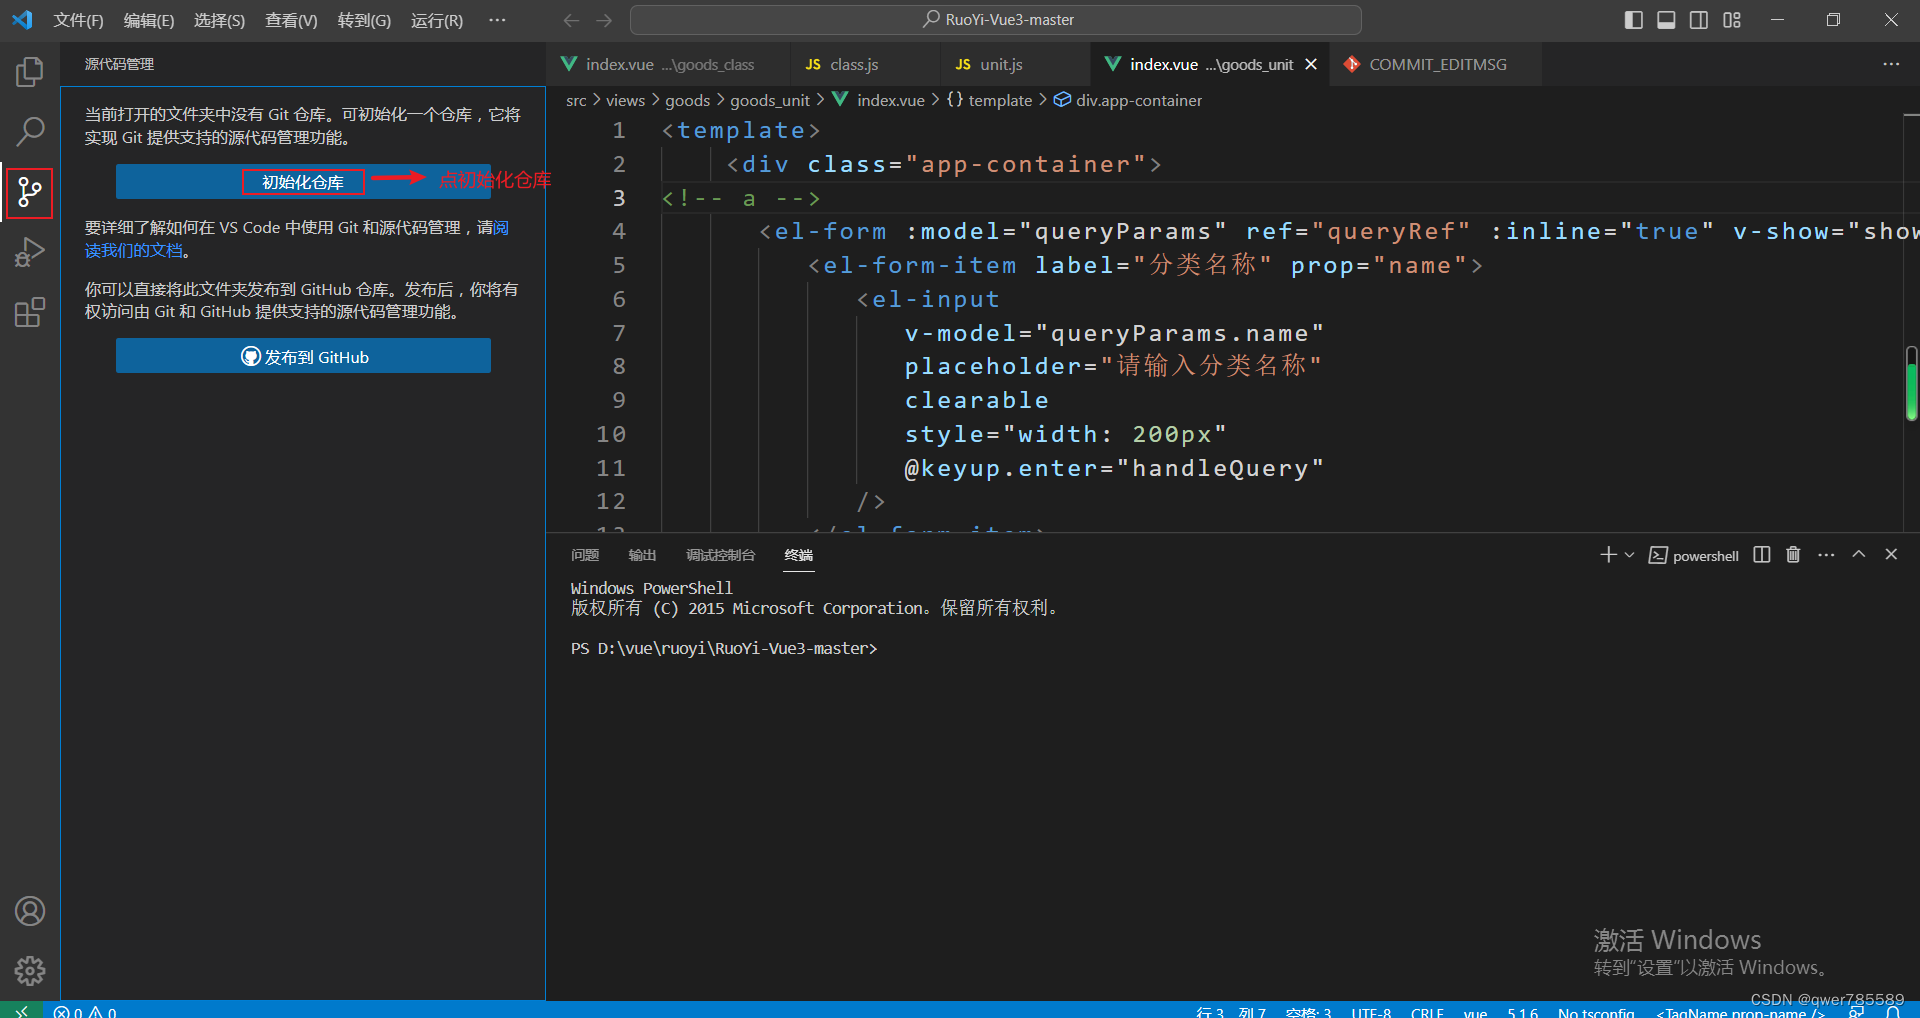Viewport: 1920px width, 1018px height.
Task: Expand breadcrumb template symbol
Action: pos(989,100)
